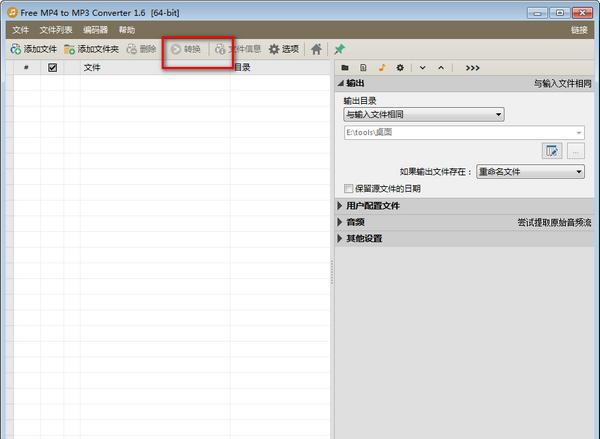Select the document icon in the settings panel toolbar
600x439 pixels.
(363, 68)
